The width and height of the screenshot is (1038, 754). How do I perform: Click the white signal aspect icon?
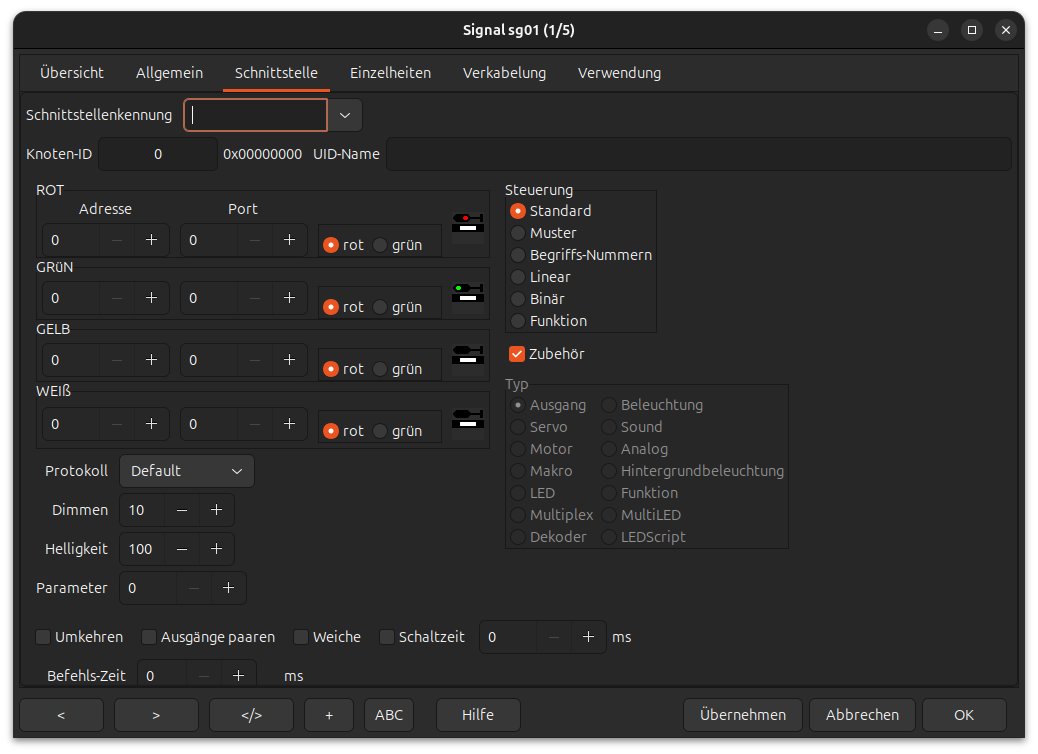click(x=467, y=420)
